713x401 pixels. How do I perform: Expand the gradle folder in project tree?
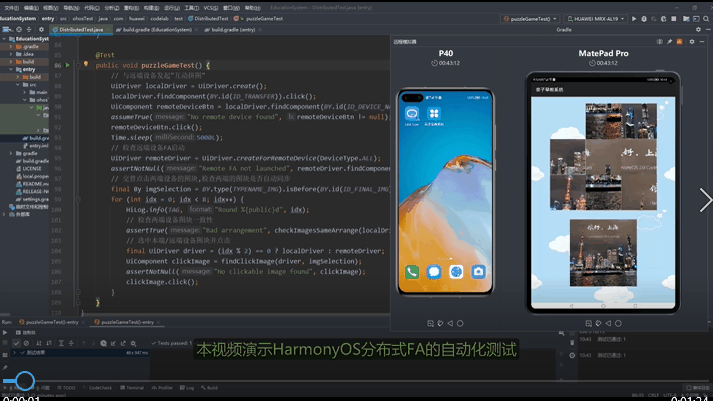(x=11, y=153)
